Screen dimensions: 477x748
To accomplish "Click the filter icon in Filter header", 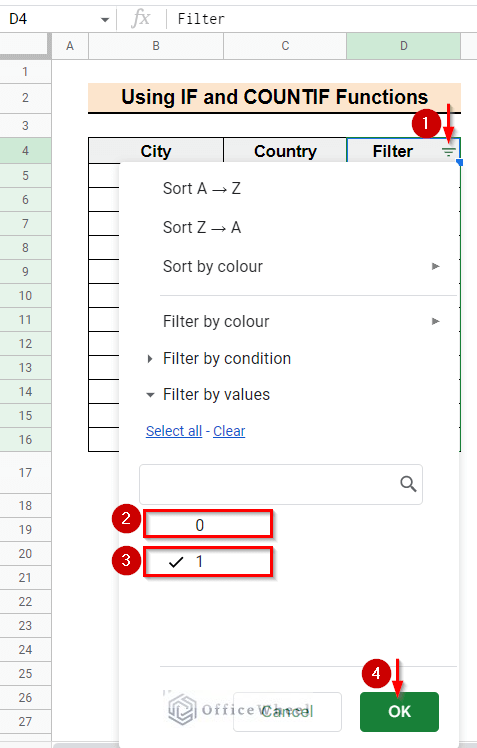I will pyautogui.click(x=448, y=152).
